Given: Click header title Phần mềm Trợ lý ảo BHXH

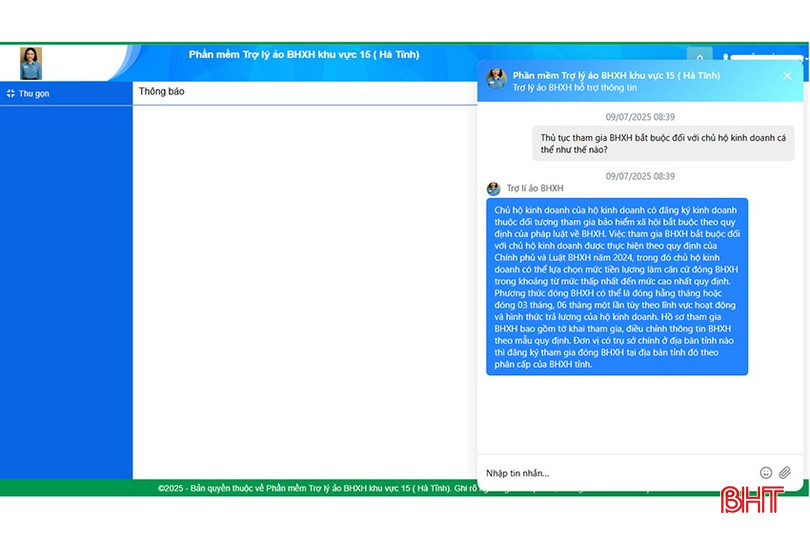Looking at the screenshot, I should point(304,55).
